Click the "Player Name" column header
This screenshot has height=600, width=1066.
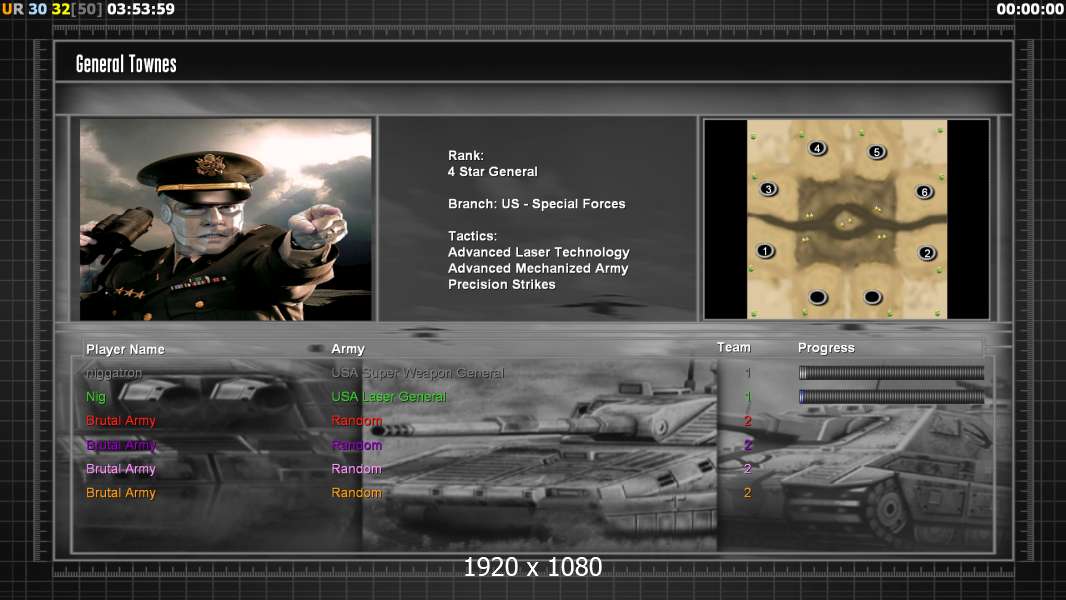tap(125, 349)
